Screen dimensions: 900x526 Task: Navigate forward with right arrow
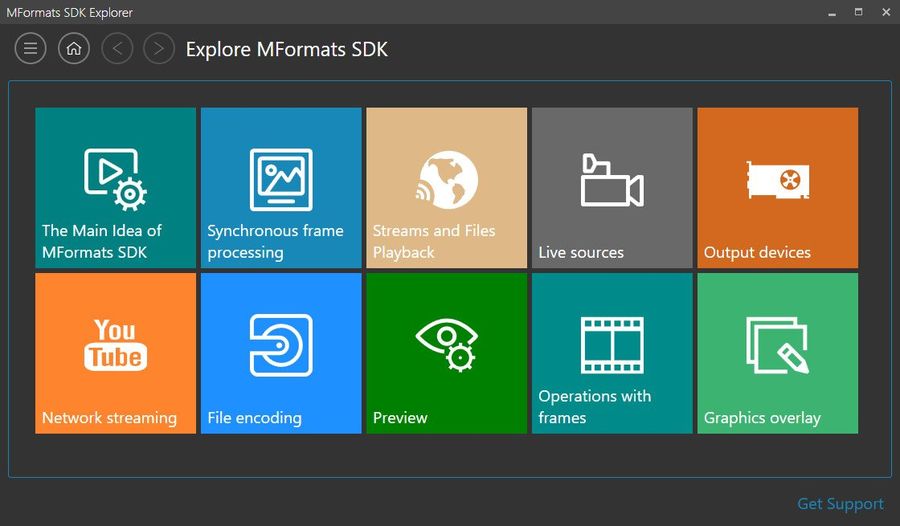point(159,48)
